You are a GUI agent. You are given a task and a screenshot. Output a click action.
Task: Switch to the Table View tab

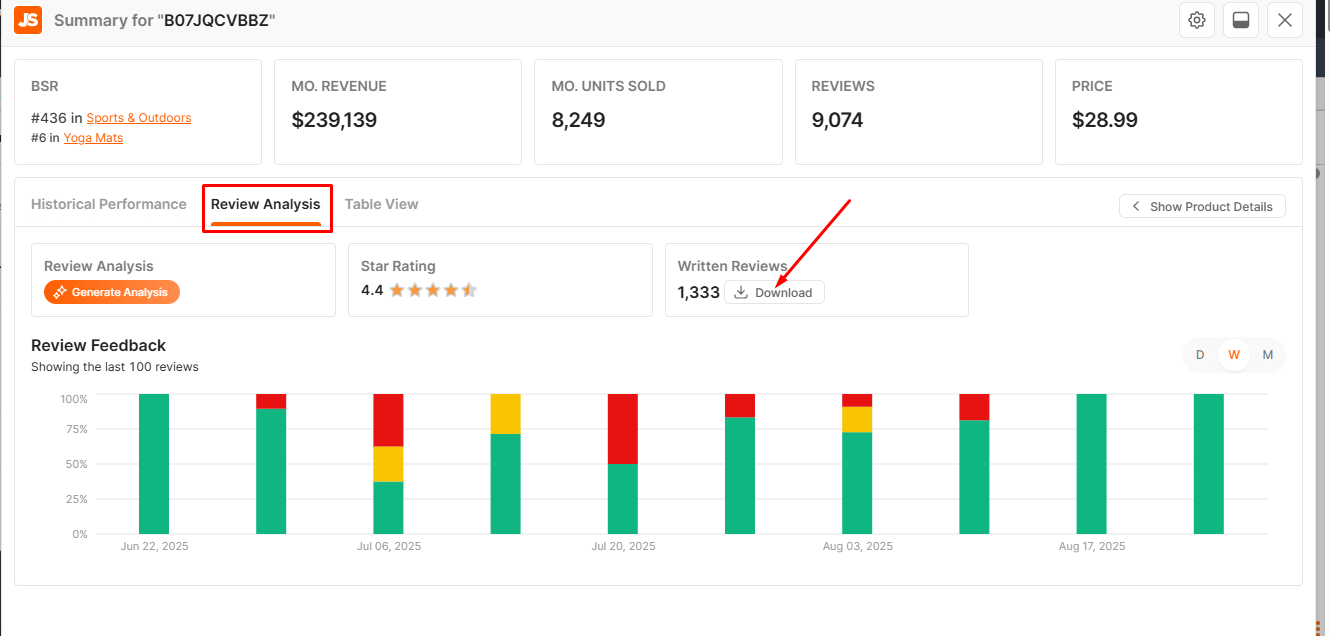pos(381,204)
